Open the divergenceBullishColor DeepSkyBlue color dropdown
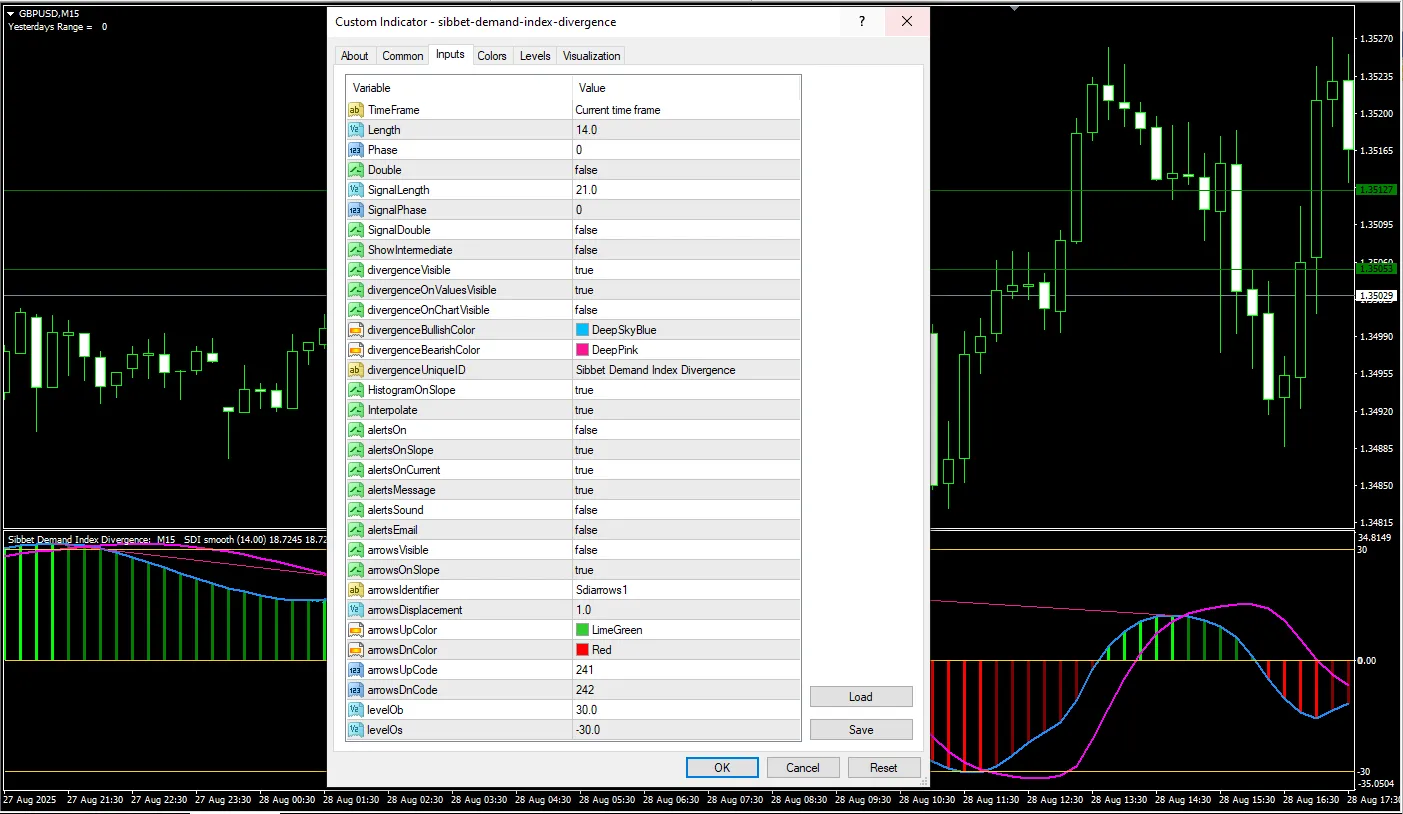 pos(685,330)
